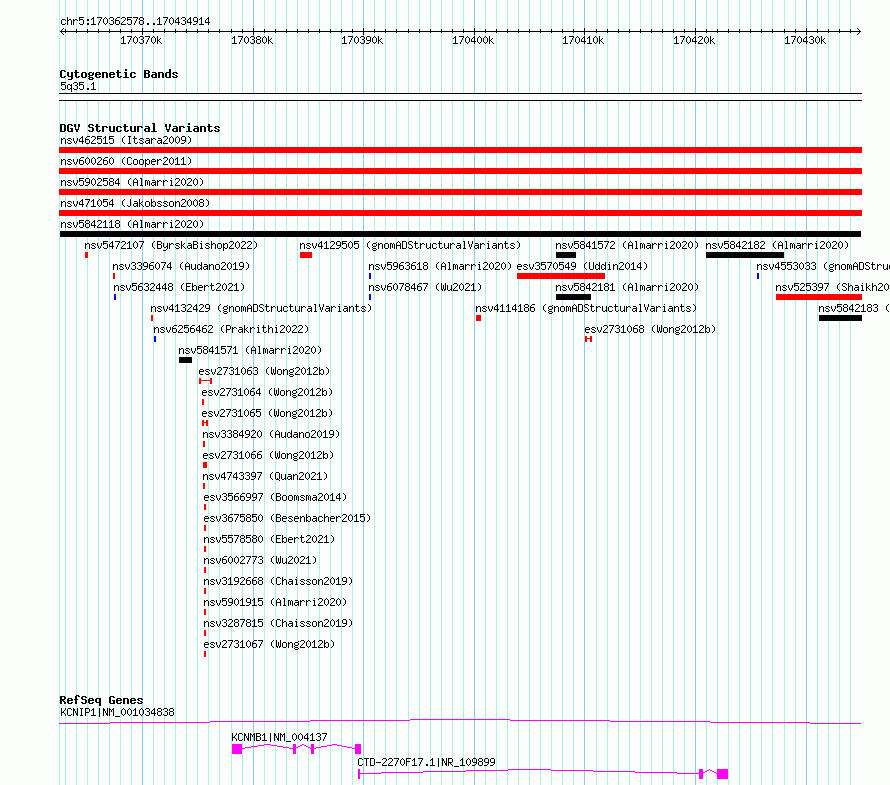Click nsv4132429 gnomAD variant label
This screenshot has width=890, height=785.
pos(261,308)
